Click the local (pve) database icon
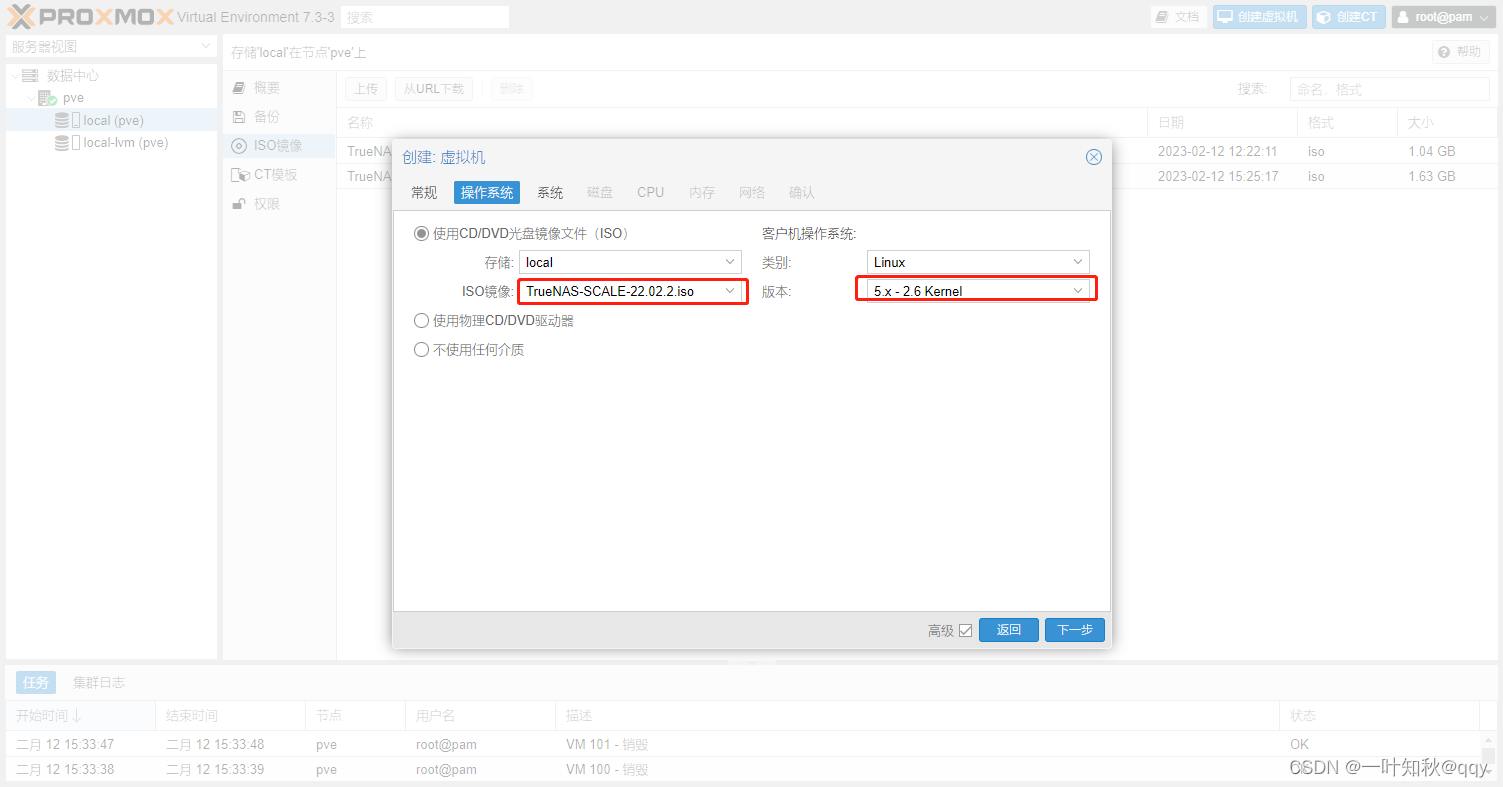The height and width of the screenshot is (787, 1503). [x=62, y=120]
